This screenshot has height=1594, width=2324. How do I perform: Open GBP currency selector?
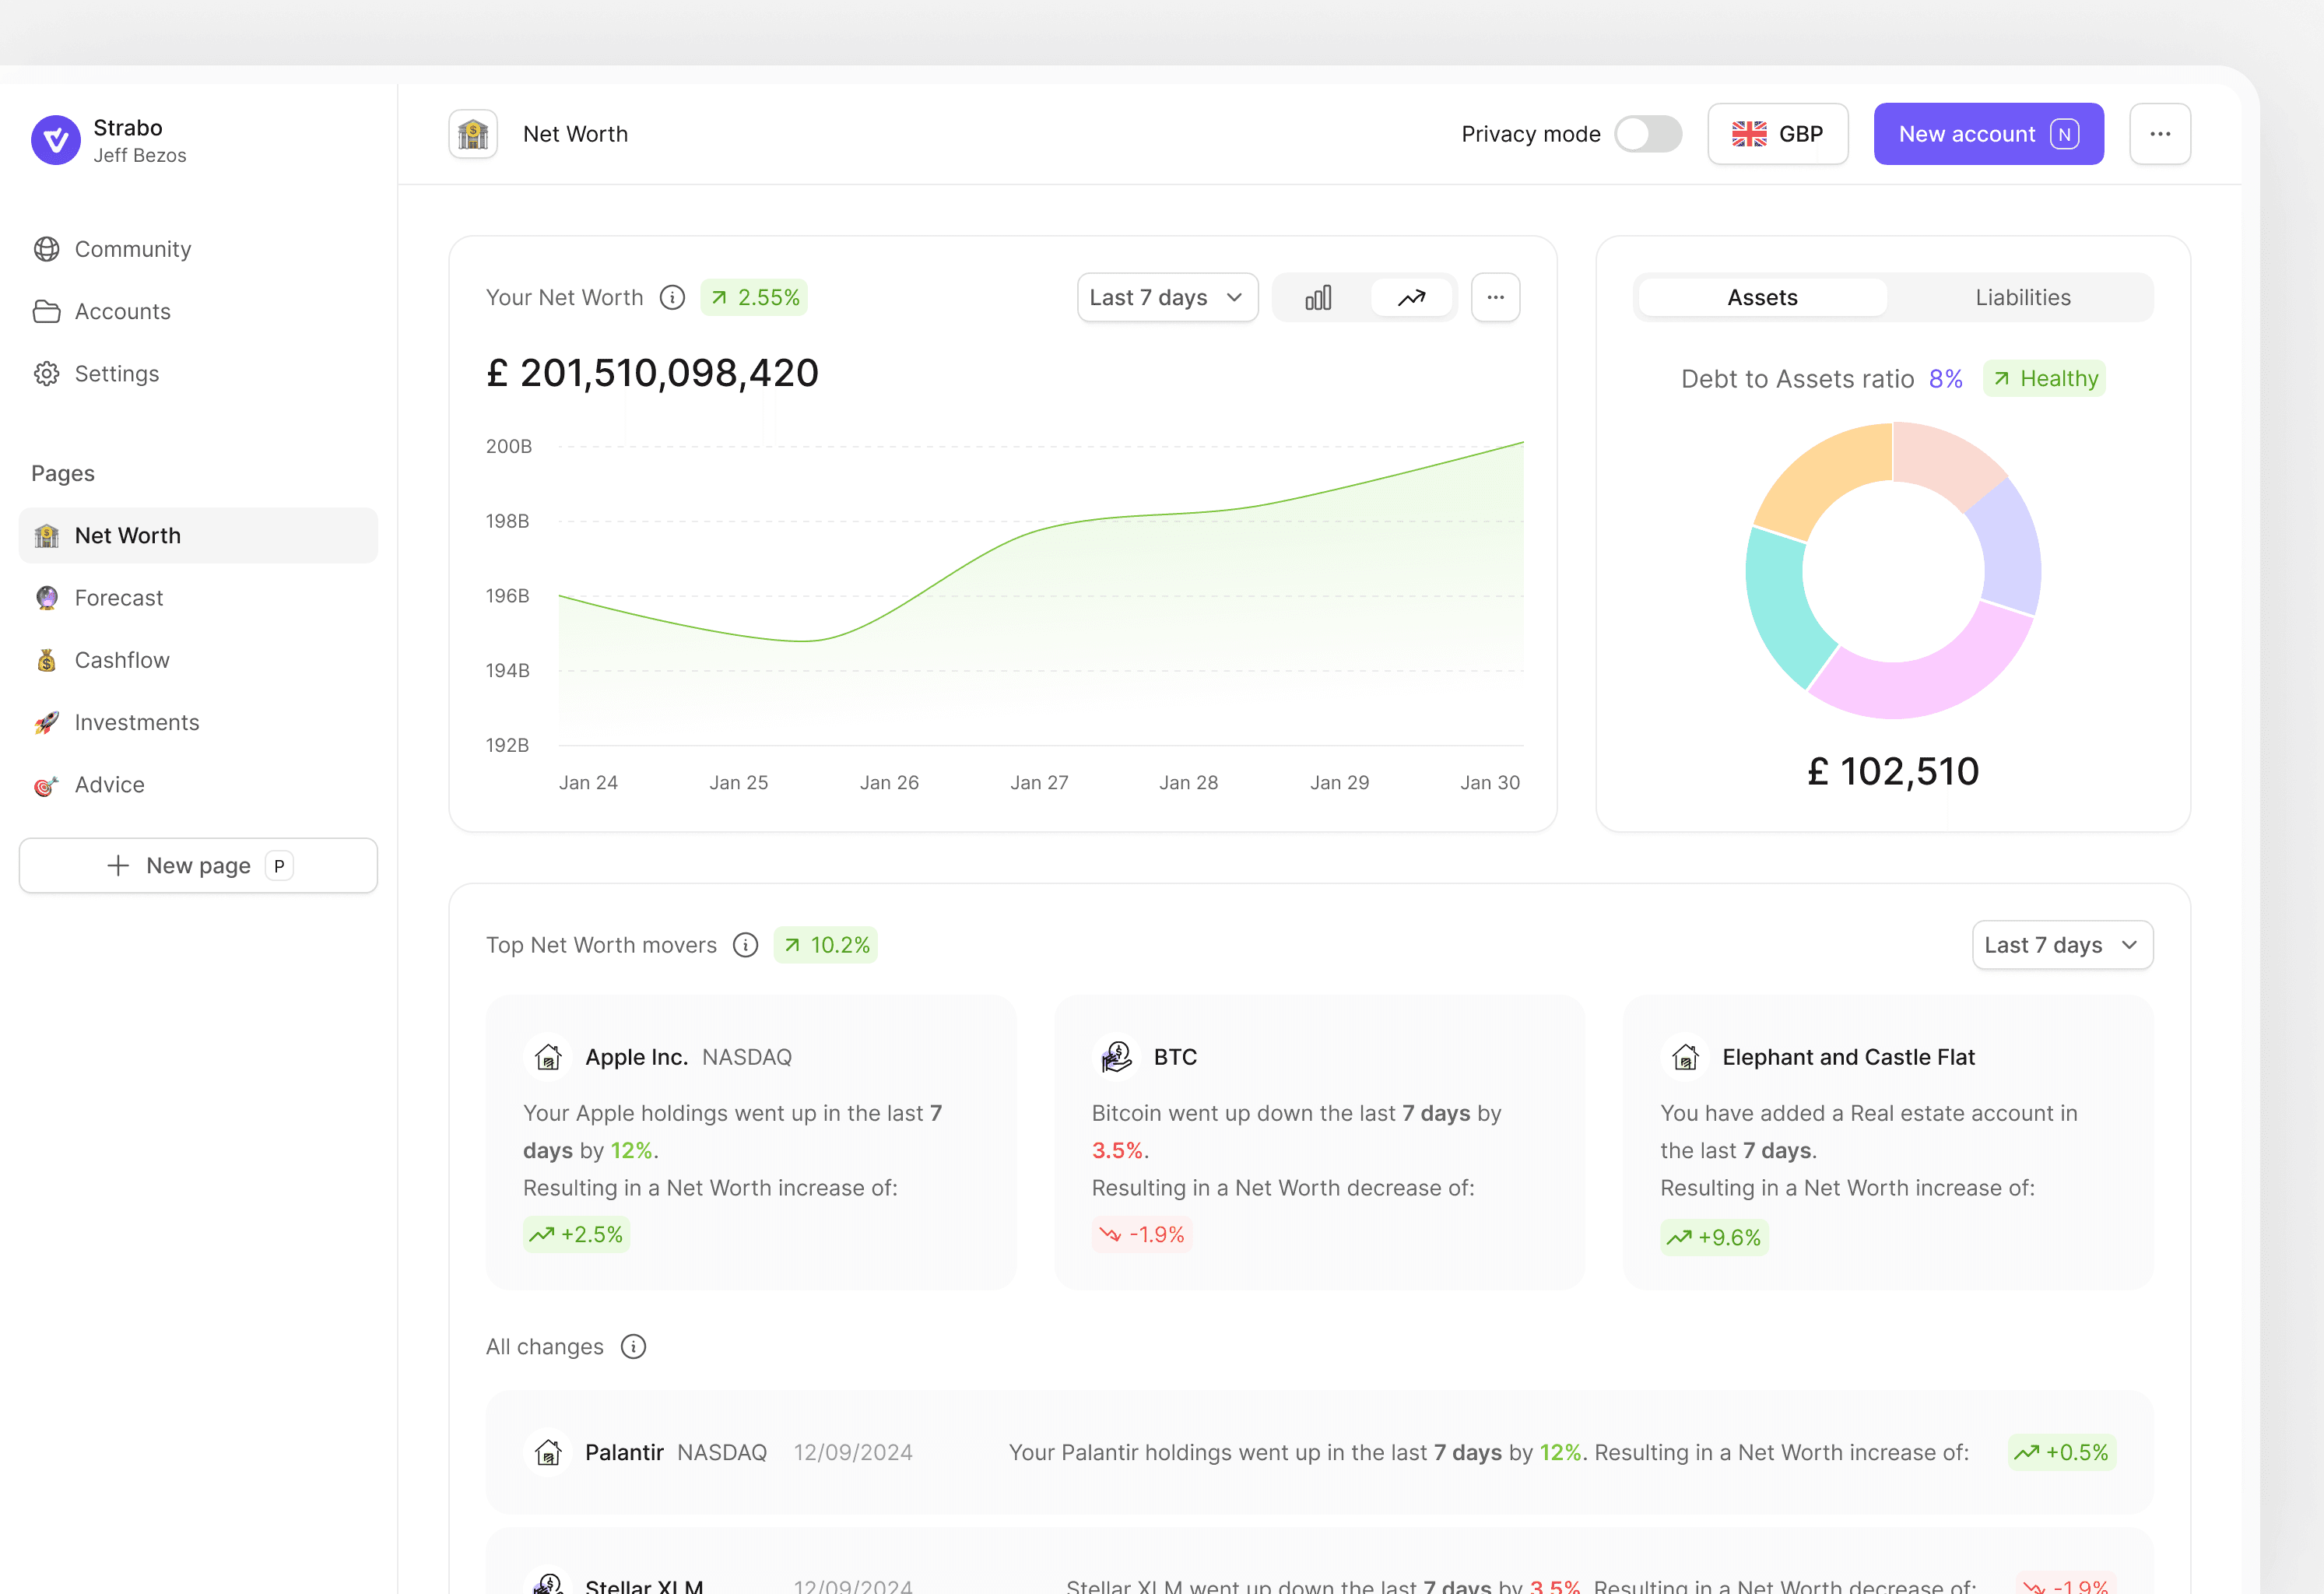[x=1777, y=134]
